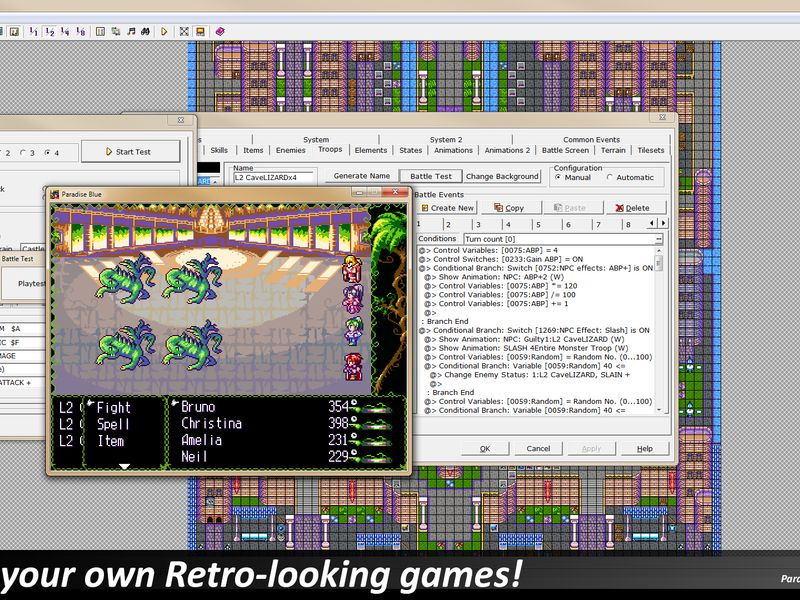Click Cancel in the Database dialog

538,448
